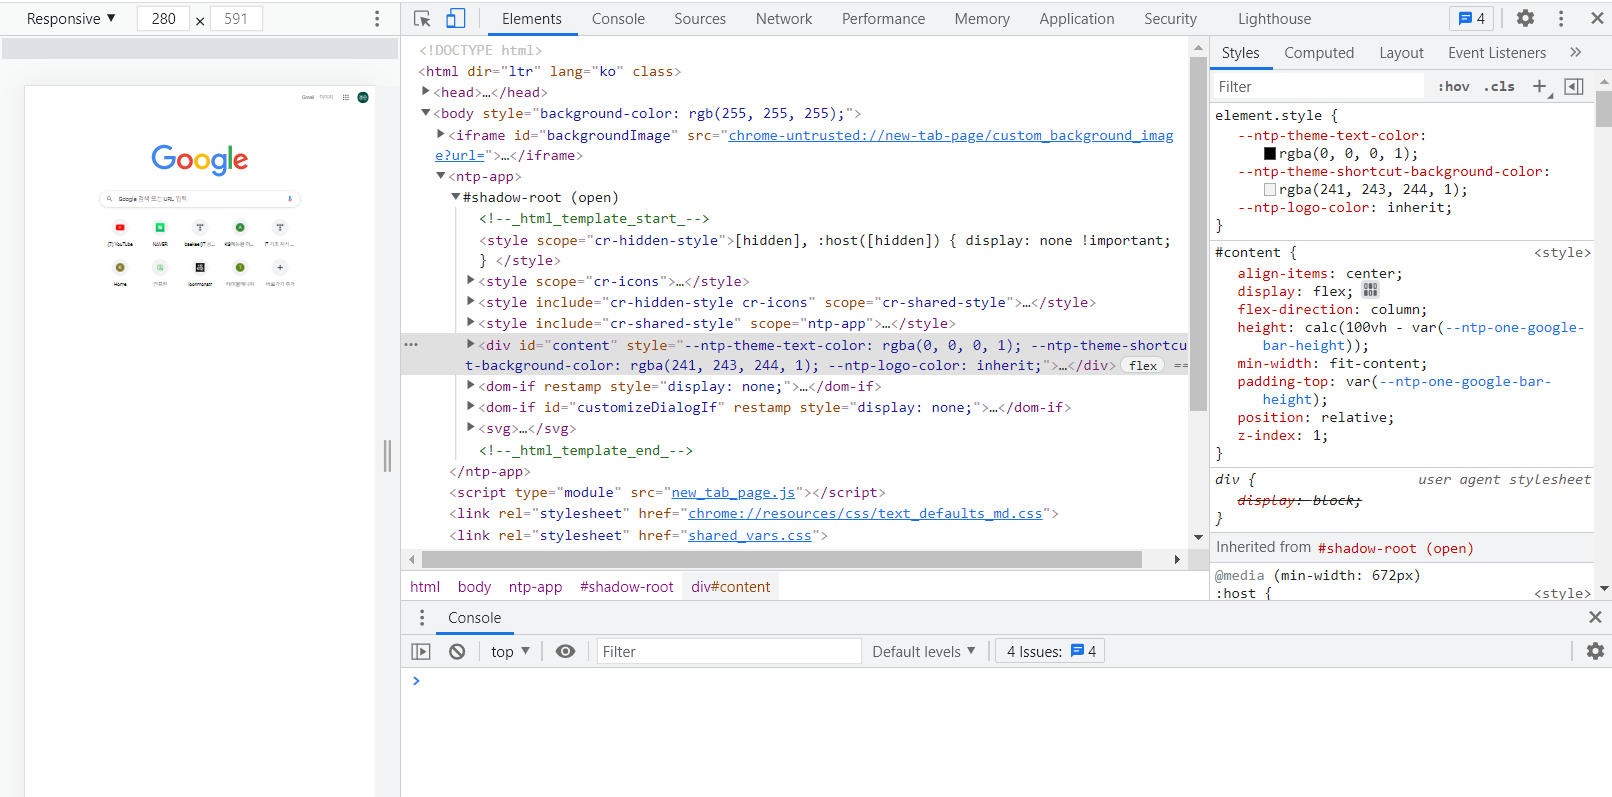
Task: Create a live expression with the eye icon
Action: click(565, 651)
